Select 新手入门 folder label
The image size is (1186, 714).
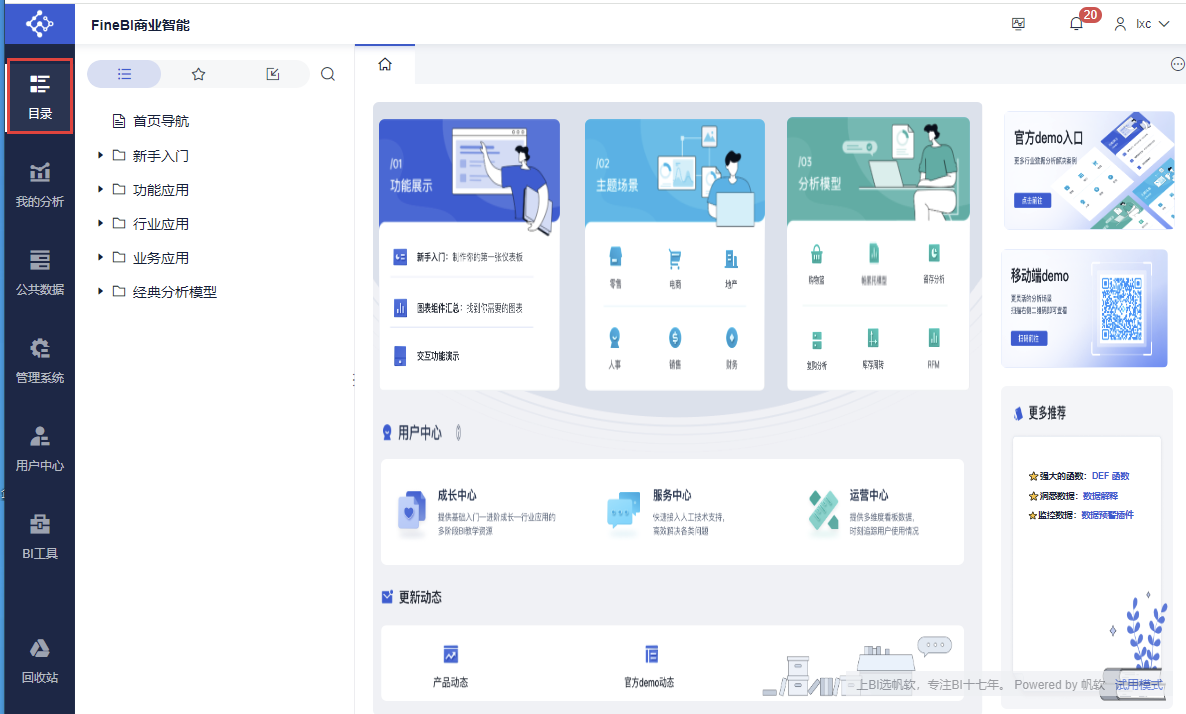coord(161,156)
